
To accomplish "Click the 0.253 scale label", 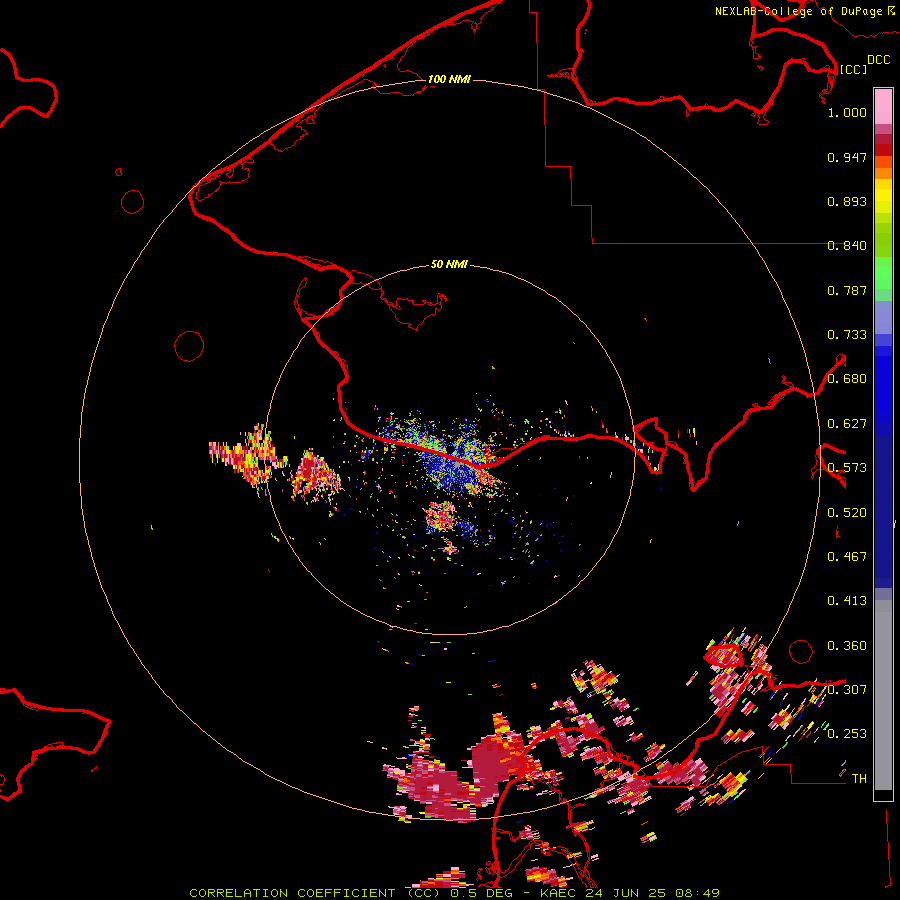I will 847,734.
